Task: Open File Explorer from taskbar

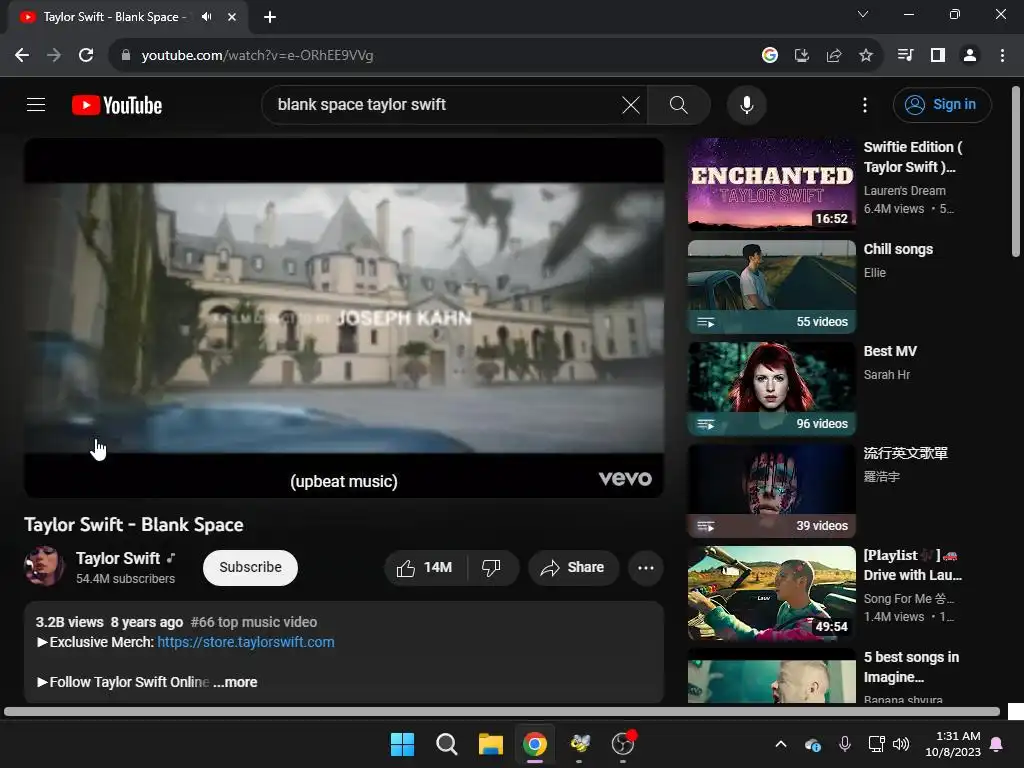Action: (490, 744)
